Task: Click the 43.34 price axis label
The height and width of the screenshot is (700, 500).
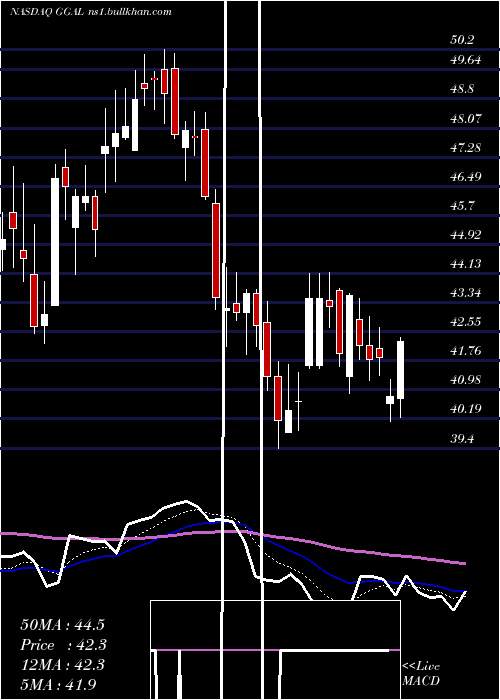Action: tap(466, 293)
